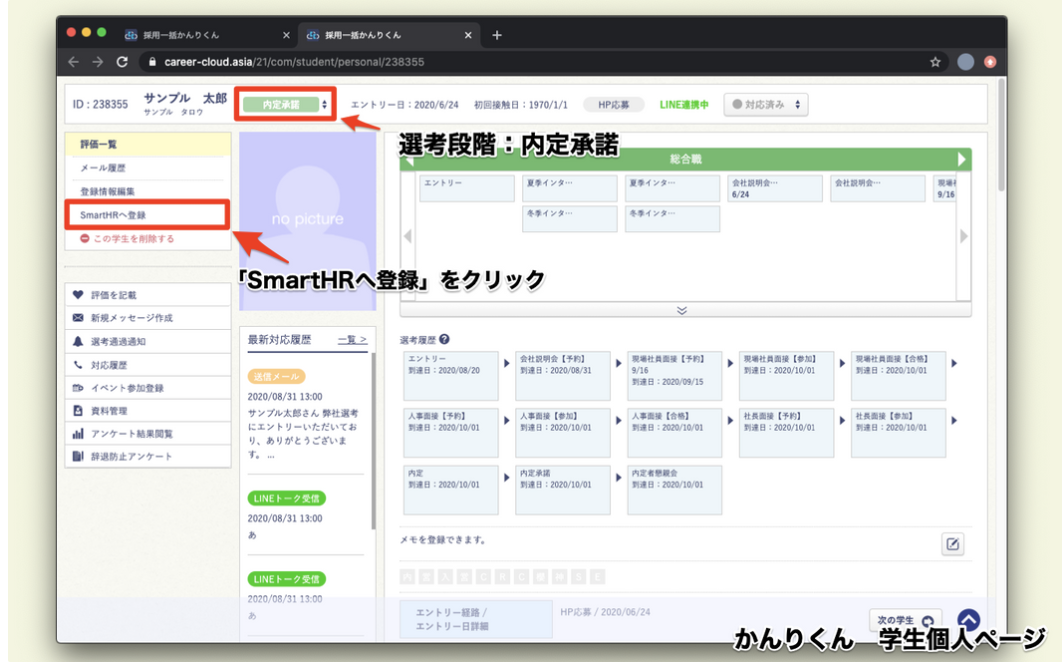Click the bell icon for 選考通過通知
The height and width of the screenshot is (662, 1062).
[78, 342]
